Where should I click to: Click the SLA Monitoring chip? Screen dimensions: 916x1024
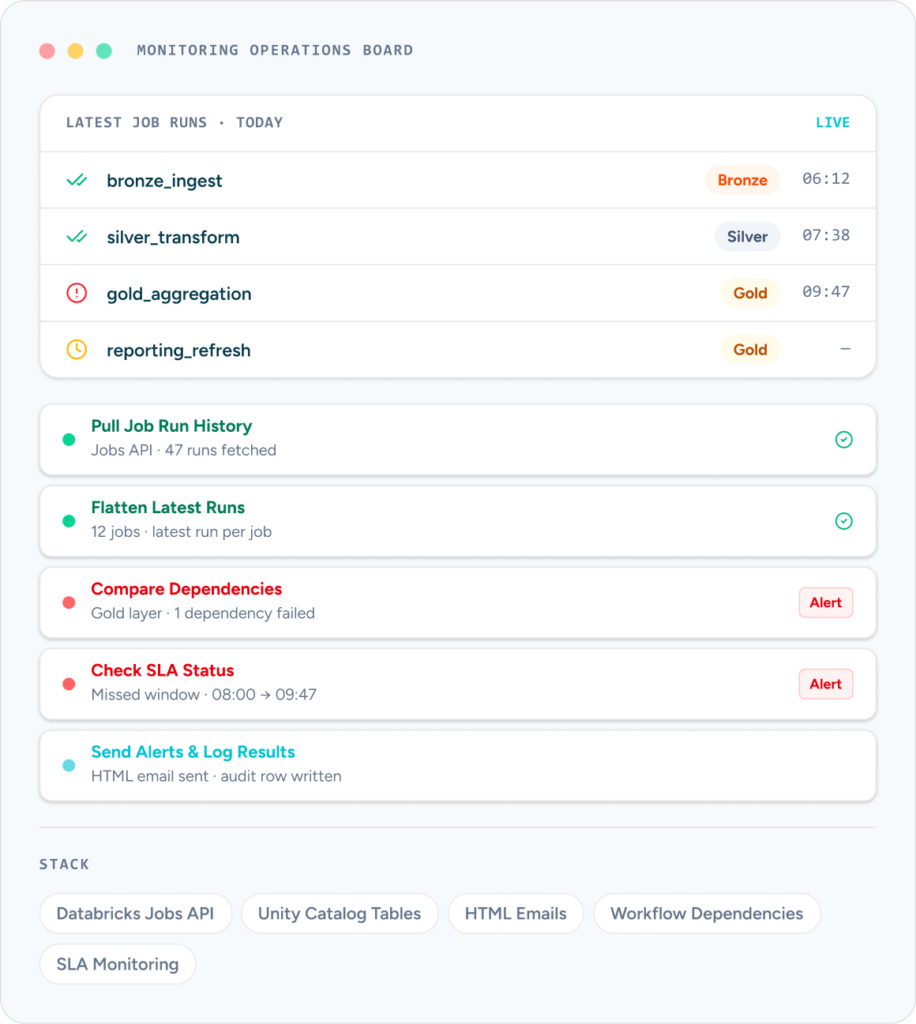coord(118,964)
